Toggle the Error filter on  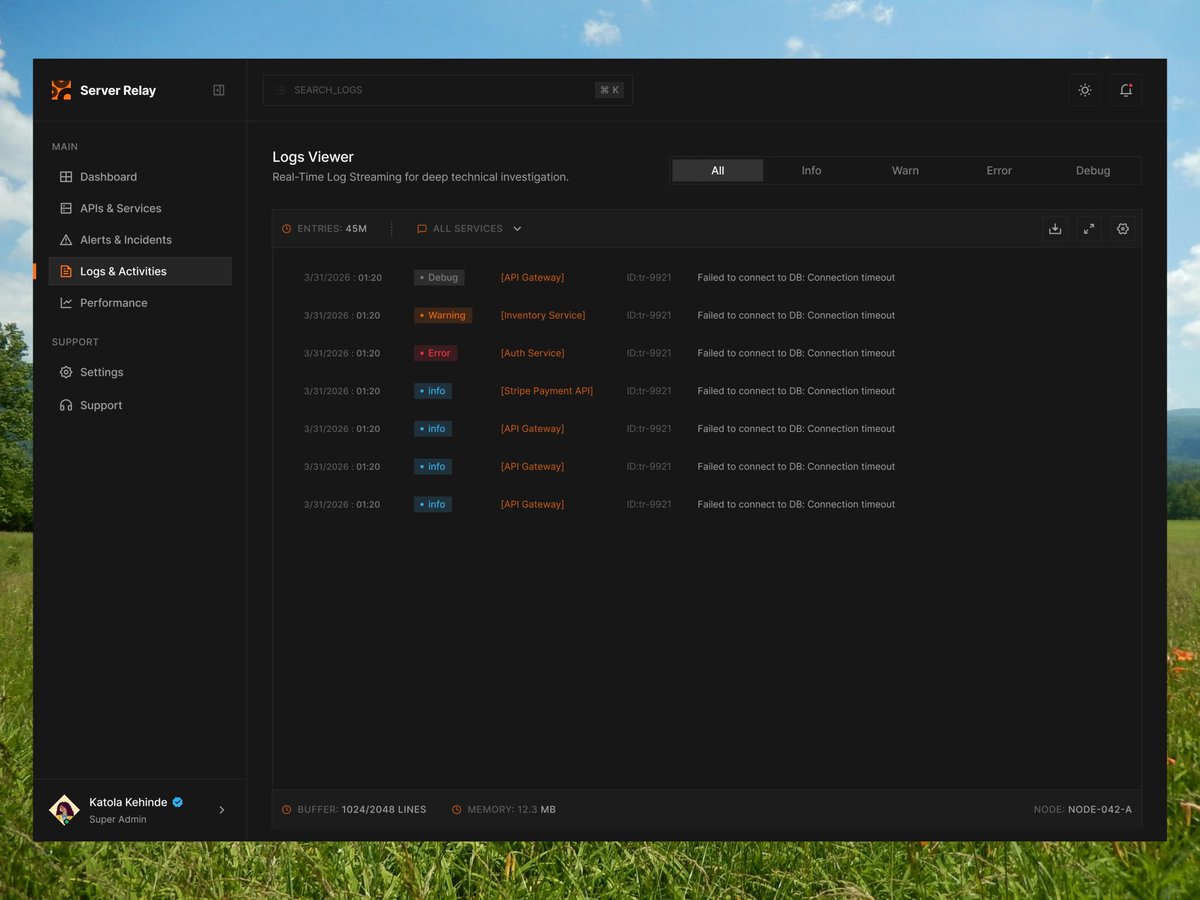point(998,170)
